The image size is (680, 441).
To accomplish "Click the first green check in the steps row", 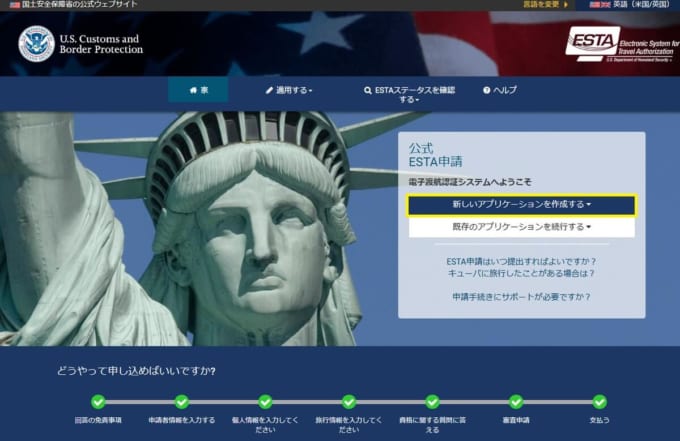I will coord(98,402).
